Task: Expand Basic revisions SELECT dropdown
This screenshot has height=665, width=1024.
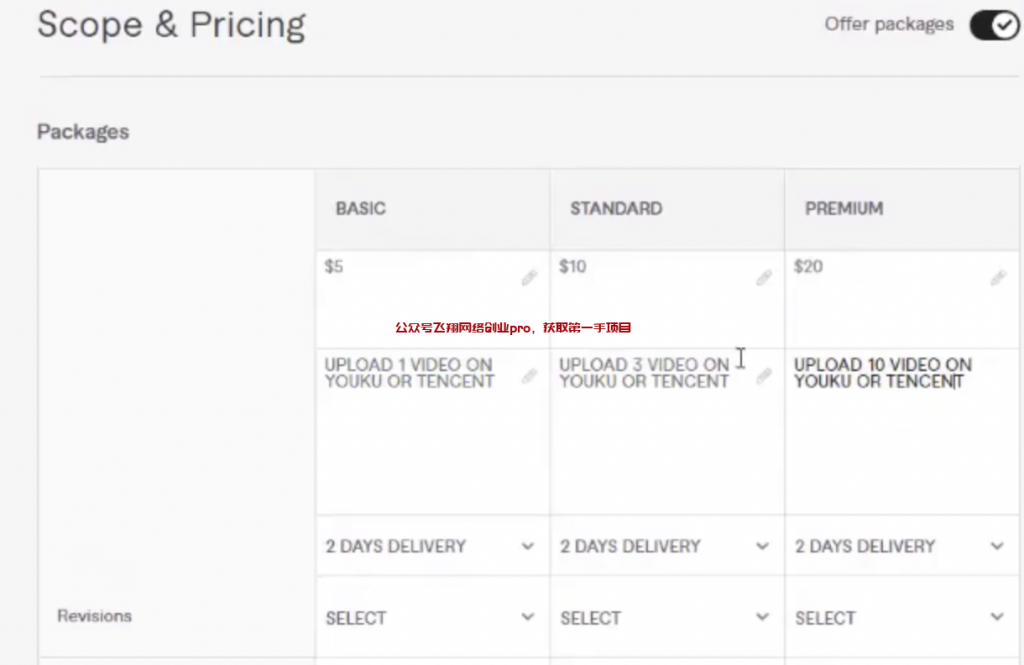Action: point(431,618)
